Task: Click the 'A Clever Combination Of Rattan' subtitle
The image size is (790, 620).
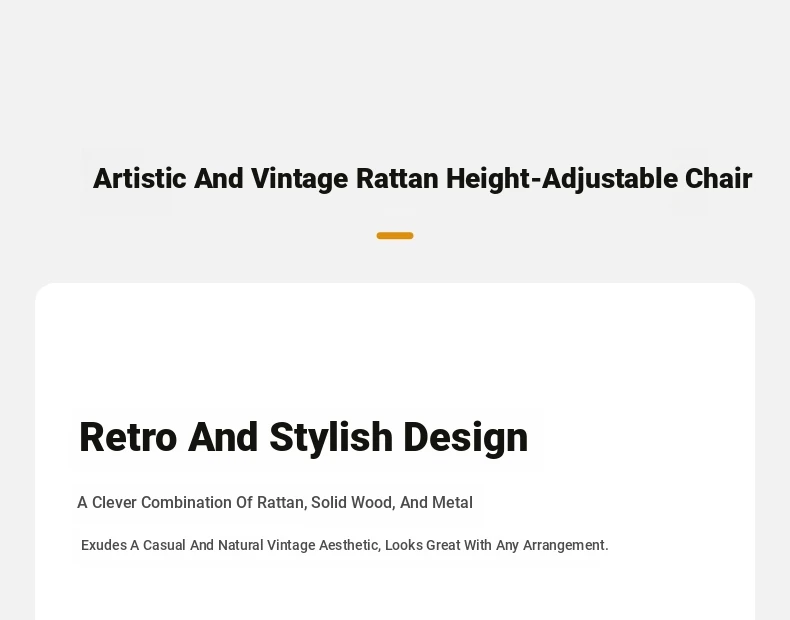Action: 275,503
